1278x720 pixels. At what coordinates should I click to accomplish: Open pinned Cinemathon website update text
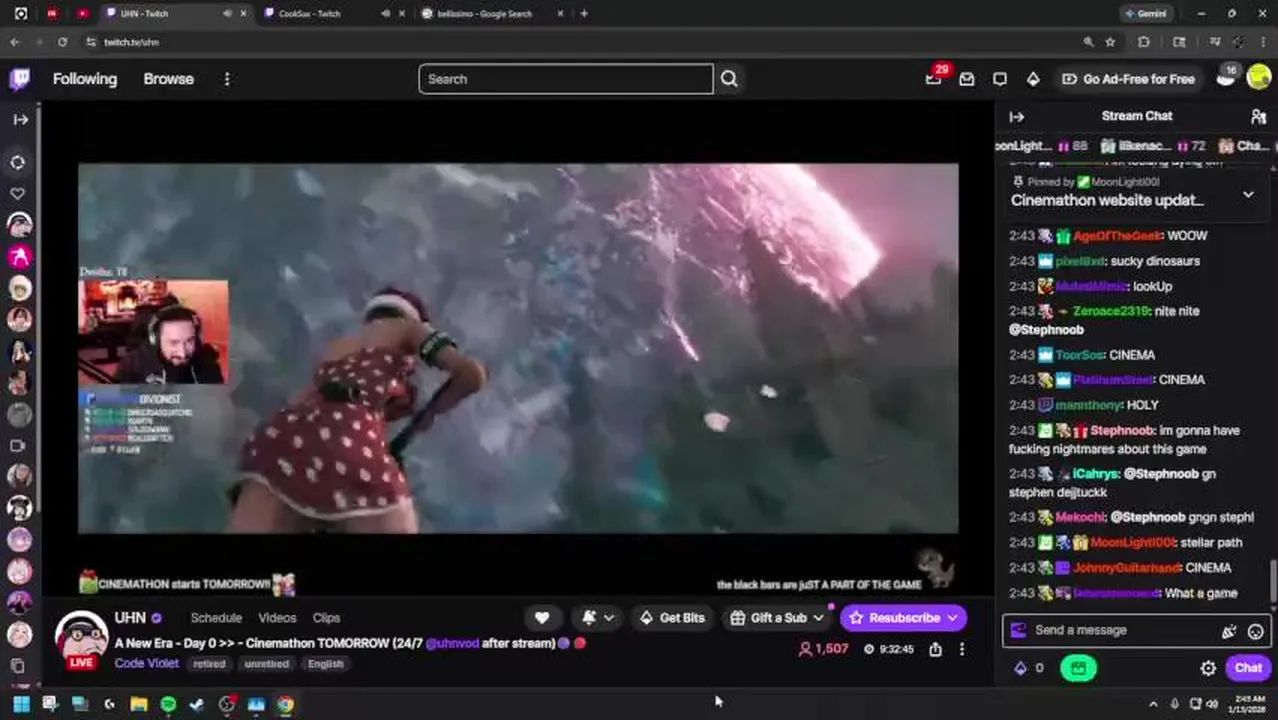pos(1106,200)
